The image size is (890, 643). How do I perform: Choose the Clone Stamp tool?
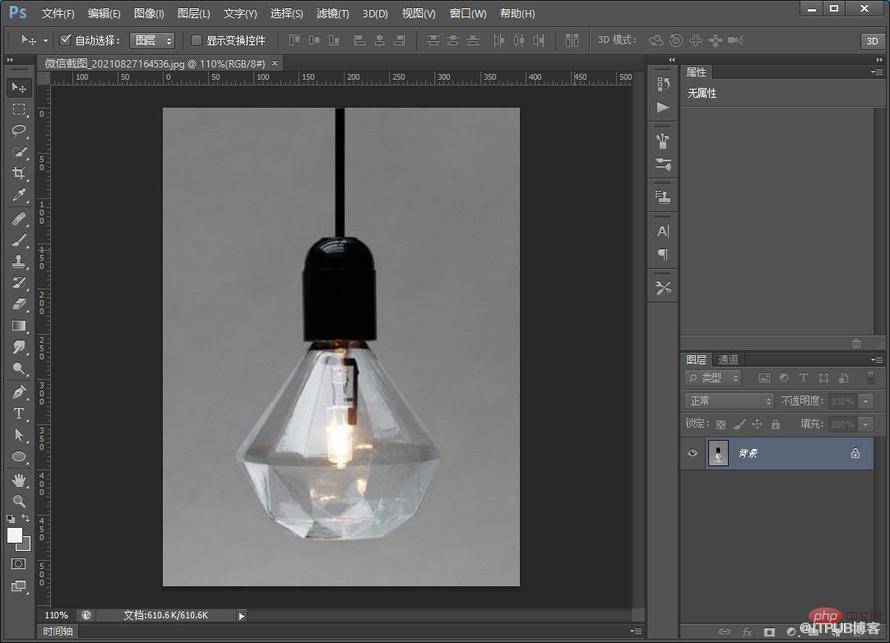coord(19,262)
